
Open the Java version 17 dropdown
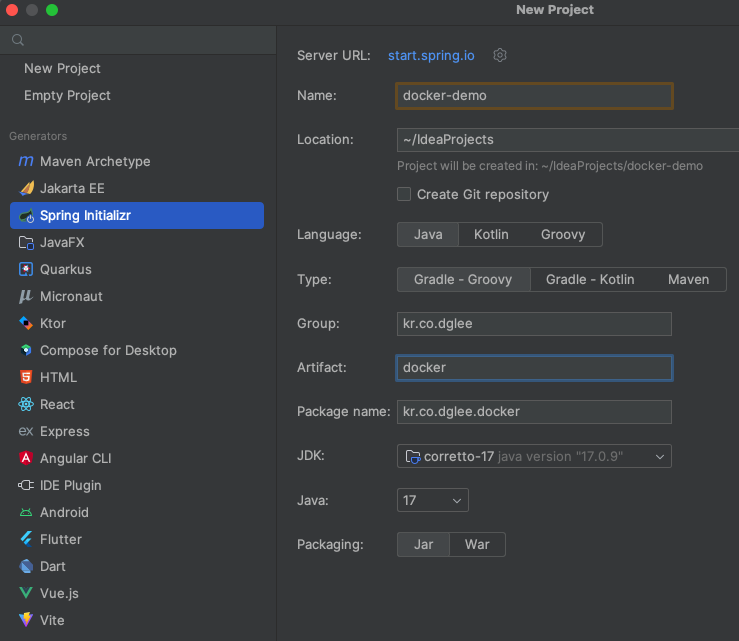pos(433,500)
